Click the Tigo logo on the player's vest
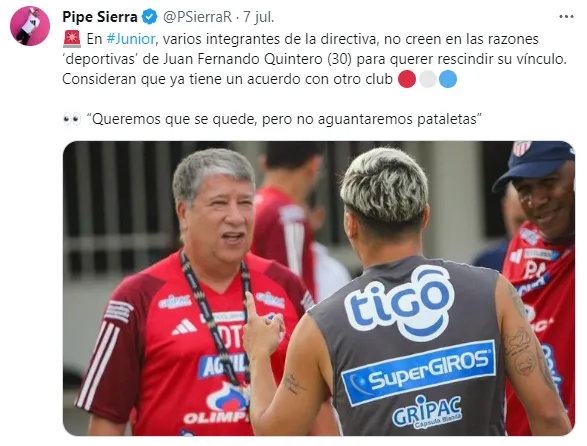The height and width of the screenshot is (446, 587). click(399, 302)
